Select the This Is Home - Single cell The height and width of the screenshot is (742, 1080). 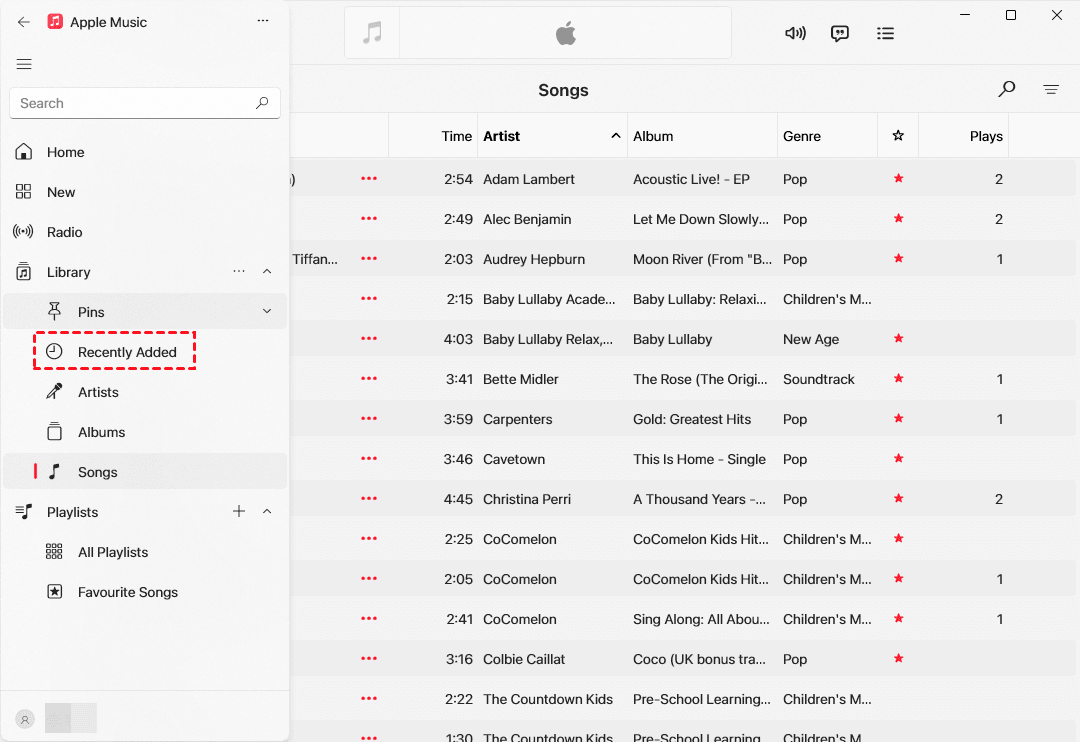coord(699,459)
